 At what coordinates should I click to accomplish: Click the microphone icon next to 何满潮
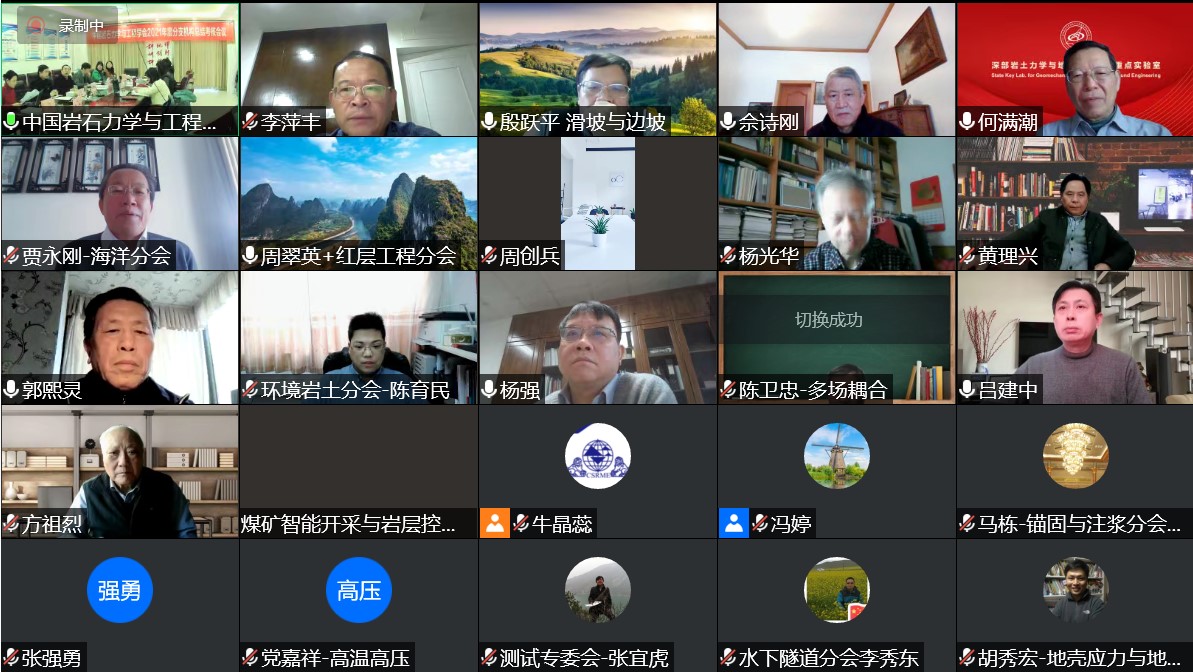(x=968, y=122)
